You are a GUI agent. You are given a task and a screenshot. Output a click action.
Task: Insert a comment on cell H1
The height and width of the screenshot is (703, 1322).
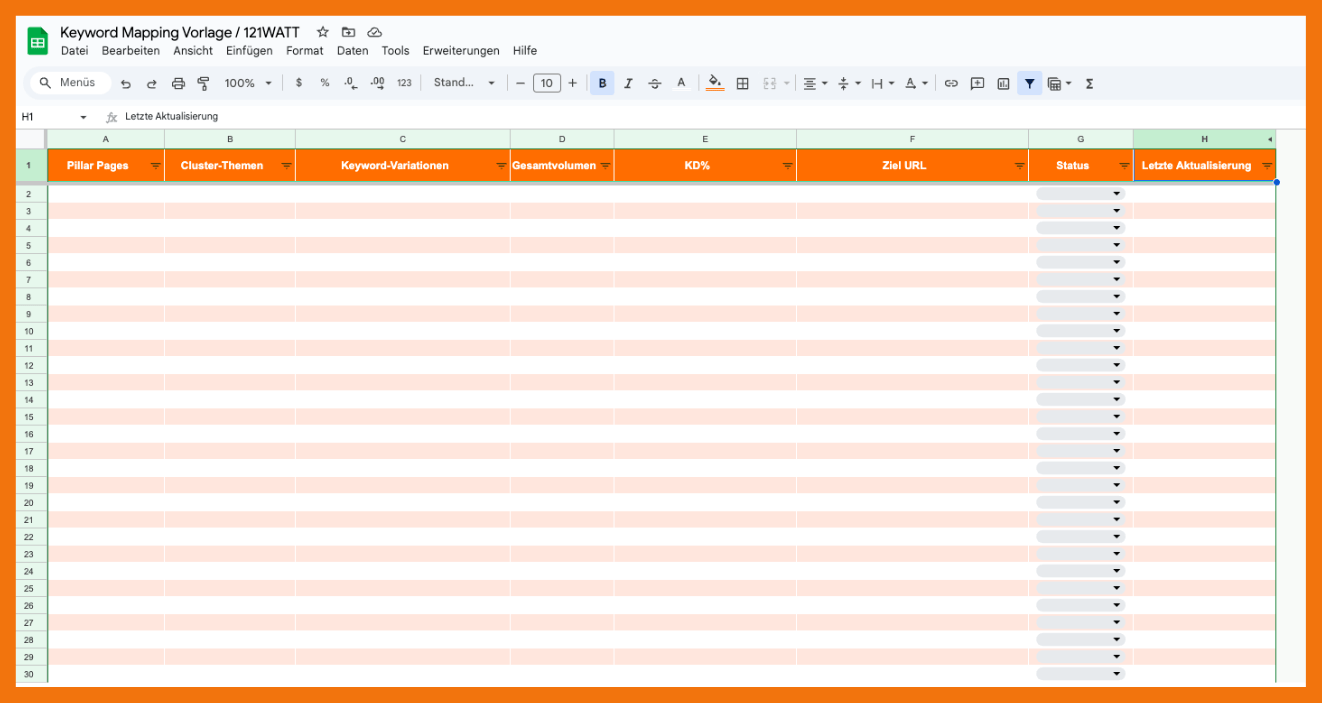[977, 83]
